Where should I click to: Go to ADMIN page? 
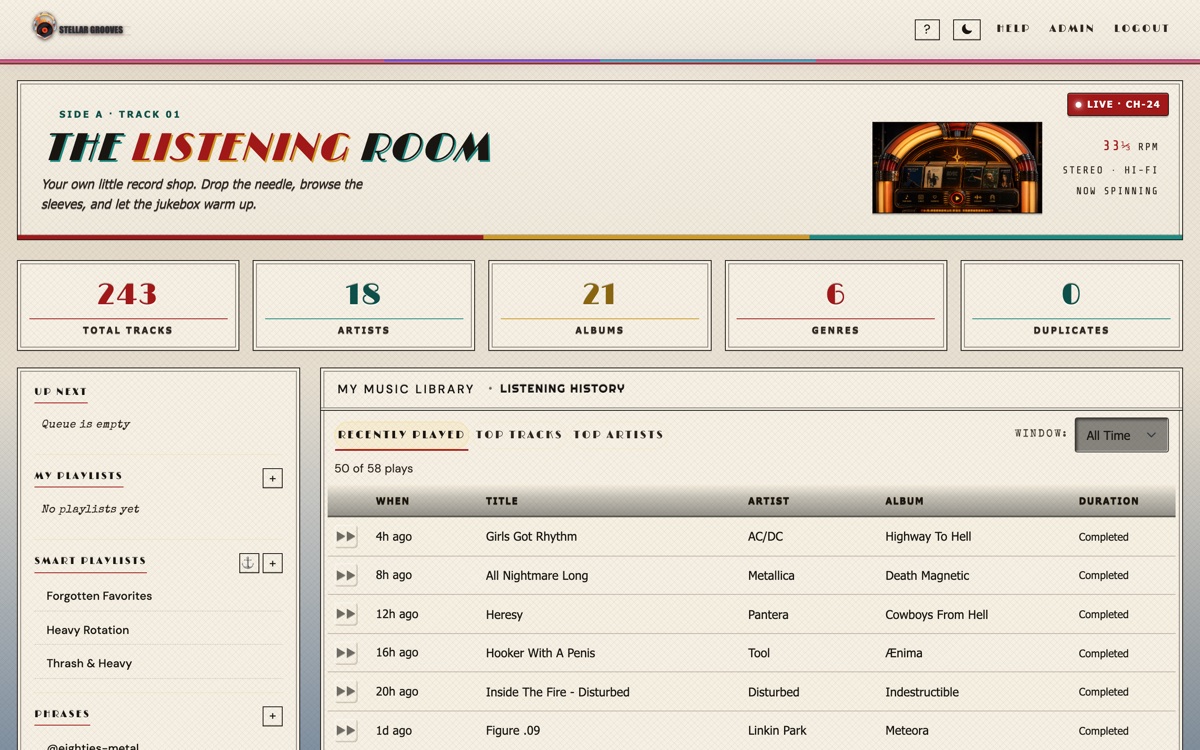pyautogui.click(x=1072, y=29)
